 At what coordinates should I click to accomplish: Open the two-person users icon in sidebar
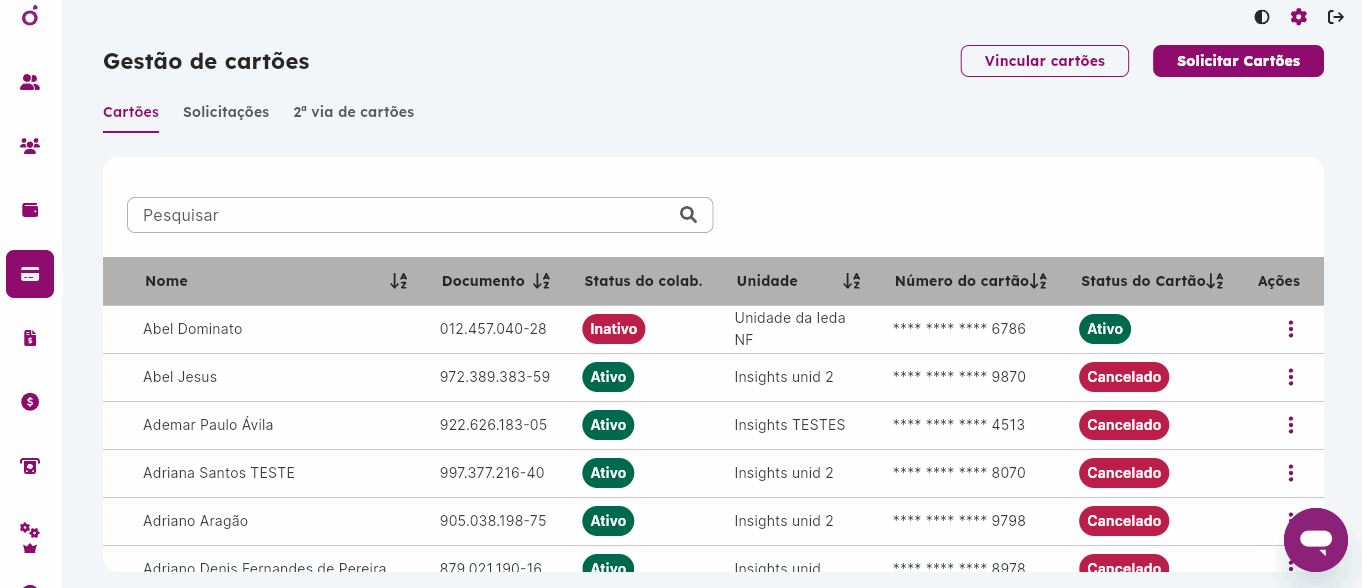point(30,83)
